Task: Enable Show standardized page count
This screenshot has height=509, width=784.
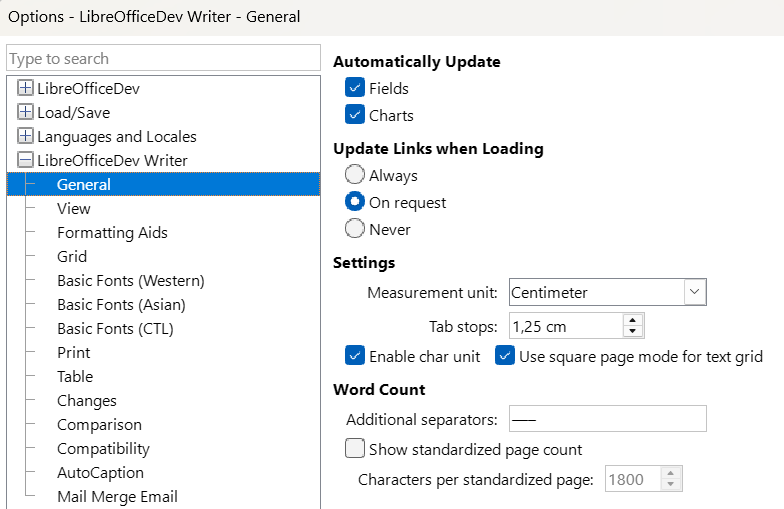Action: (355, 449)
